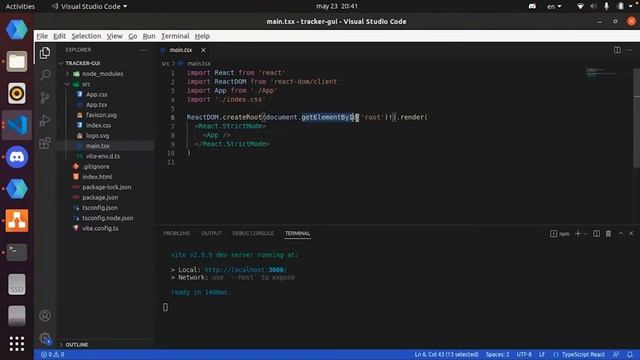
Task: Change indentation via Spaces: 2
Action: (497, 354)
